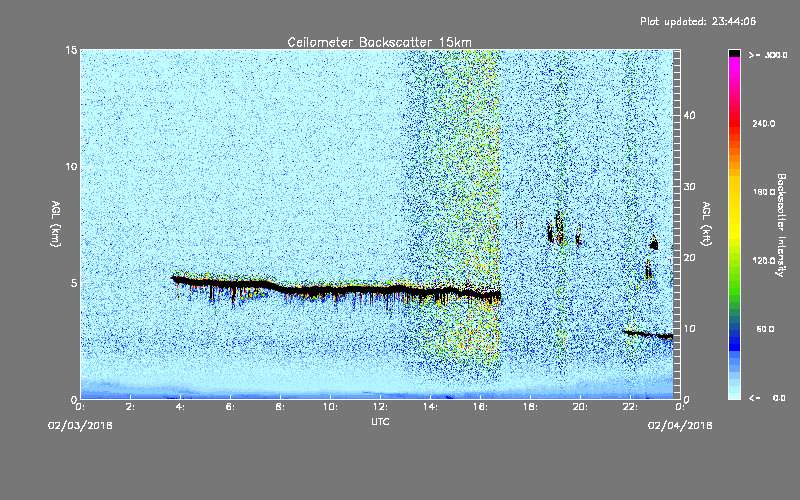
Task: Click the '16:' tick on the time axis
Action: (480, 407)
